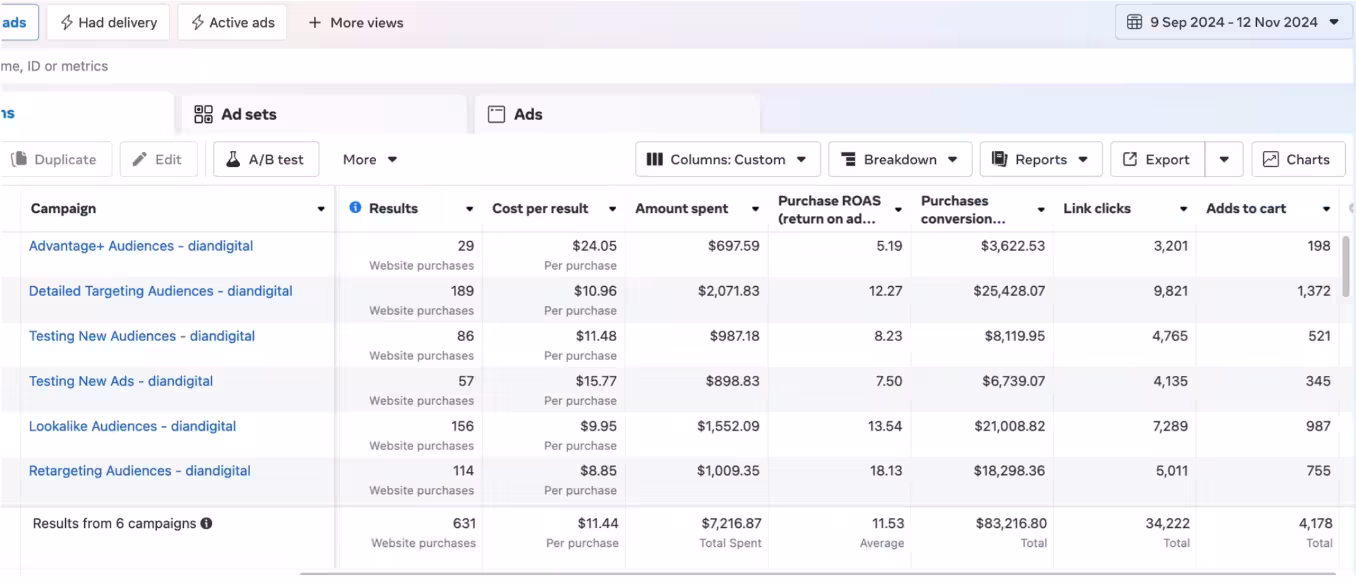Open the Purchase ROAS column arrow

898,209
